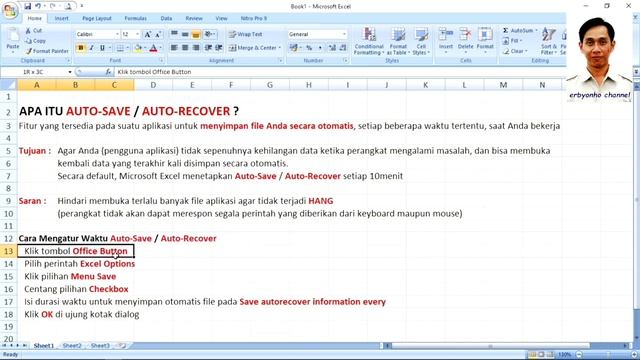640x360 pixels.
Task: Click Clear button in Editing group
Action: point(515,51)
